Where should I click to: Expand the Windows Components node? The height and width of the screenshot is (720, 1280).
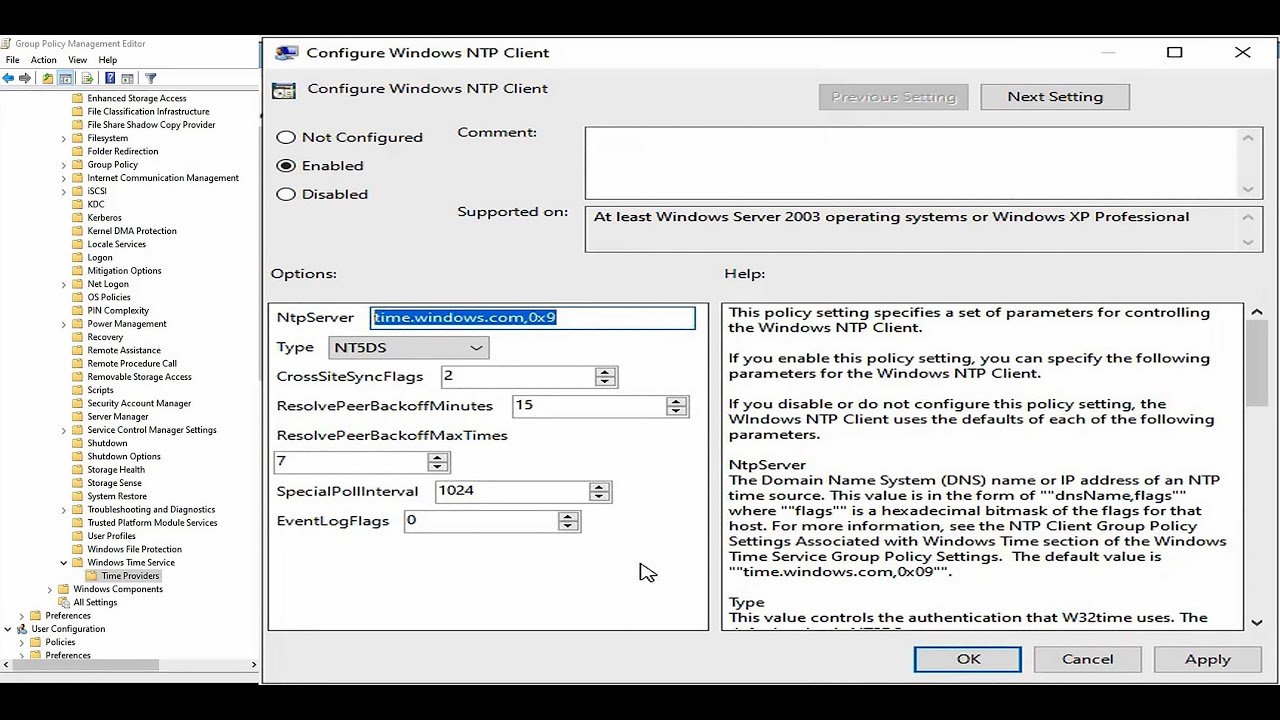coord(50,589)
